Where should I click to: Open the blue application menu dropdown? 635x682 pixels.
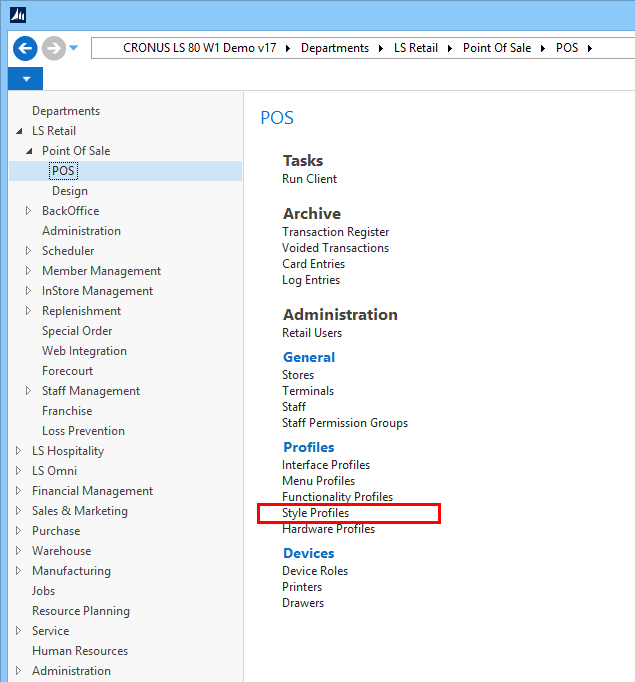click(25, 78)
